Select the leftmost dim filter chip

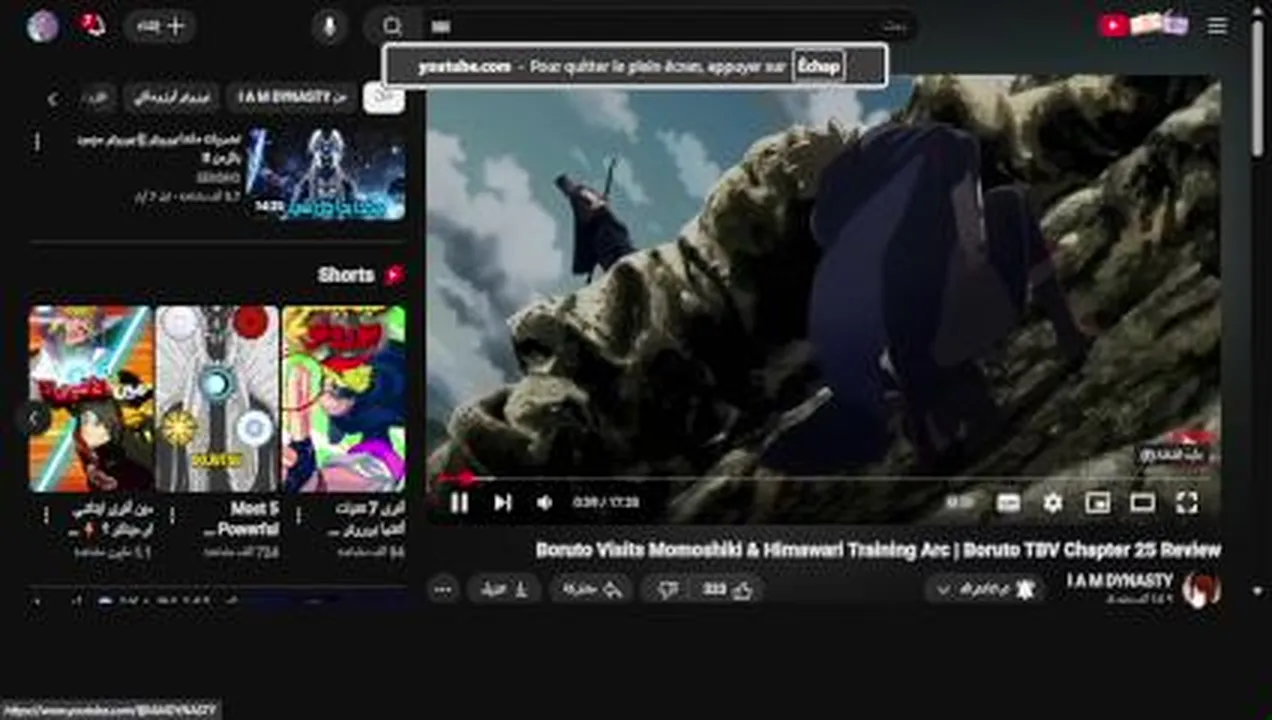point(96,98)
